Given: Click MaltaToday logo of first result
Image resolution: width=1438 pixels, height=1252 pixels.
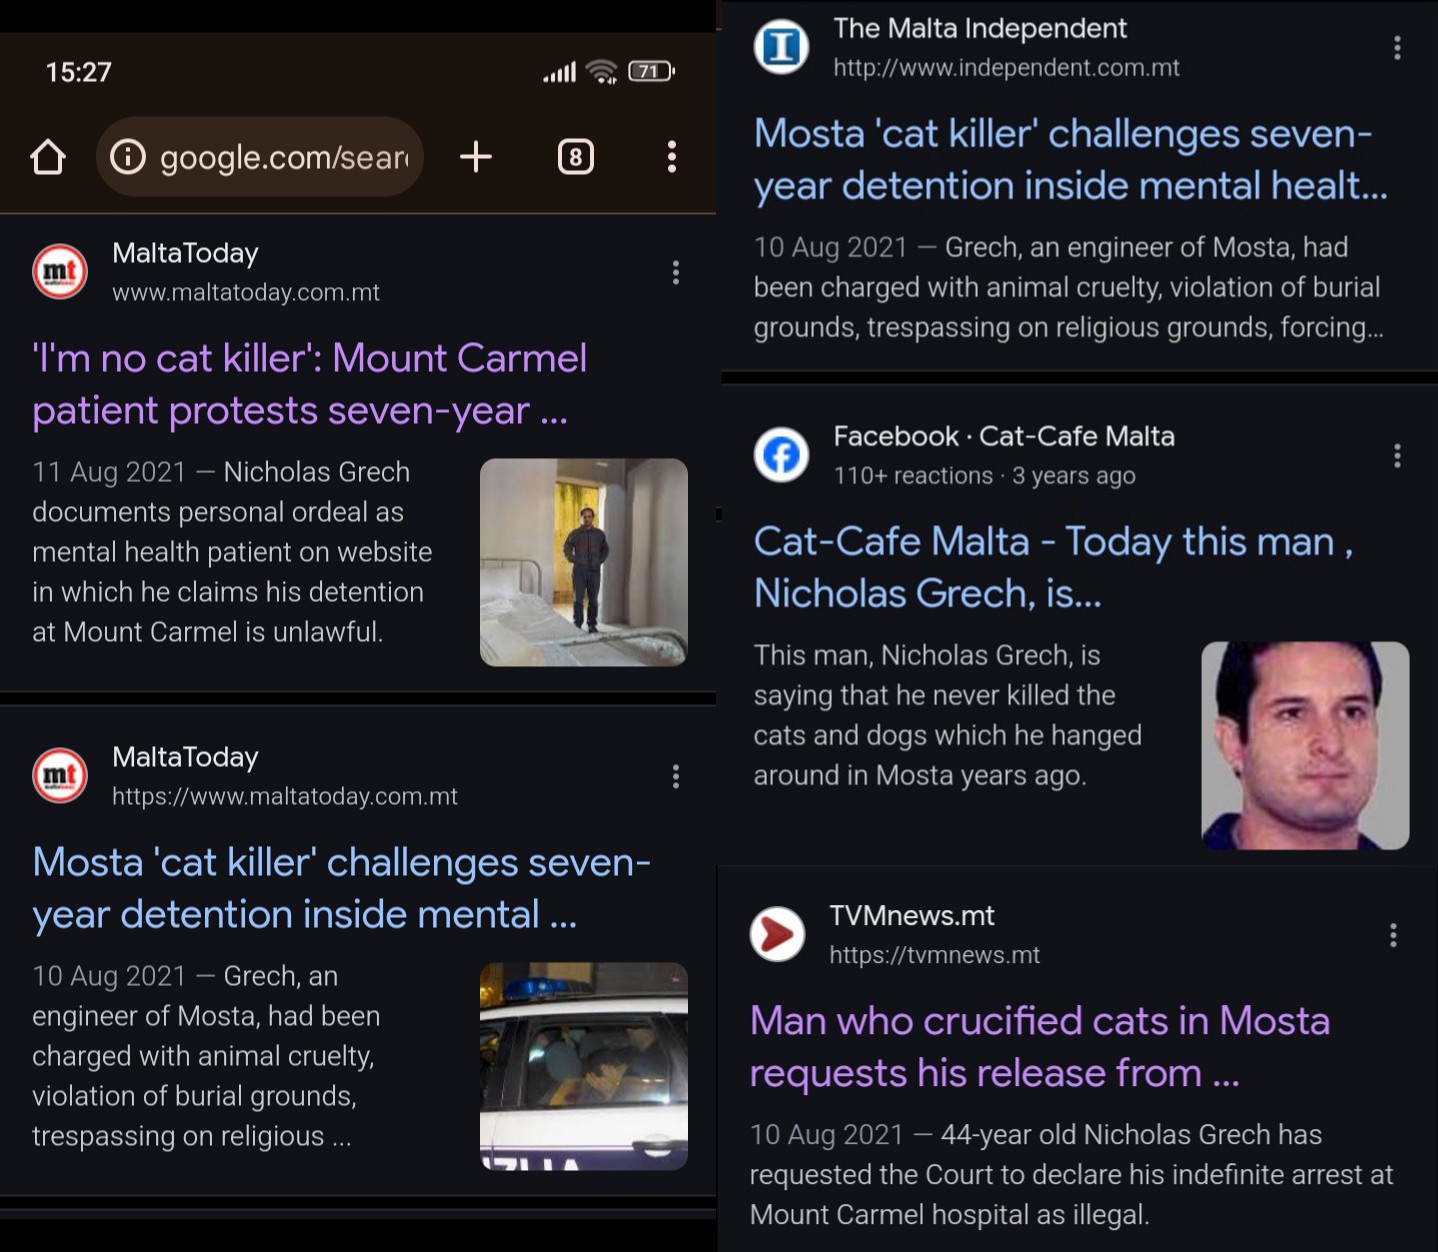Looking at the screenshot, I should pyautogui.click(x=60, y=272).
